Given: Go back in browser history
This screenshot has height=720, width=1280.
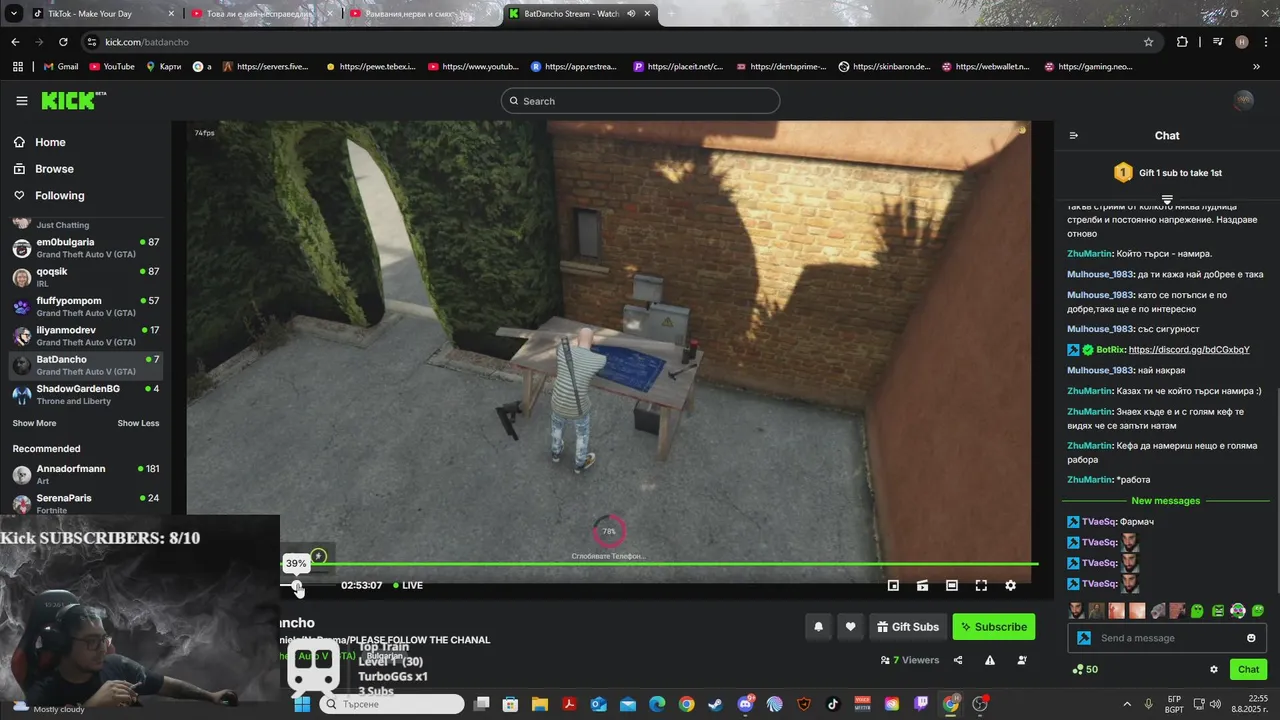Looking at the screenshot, I should (x=15, y=42).
